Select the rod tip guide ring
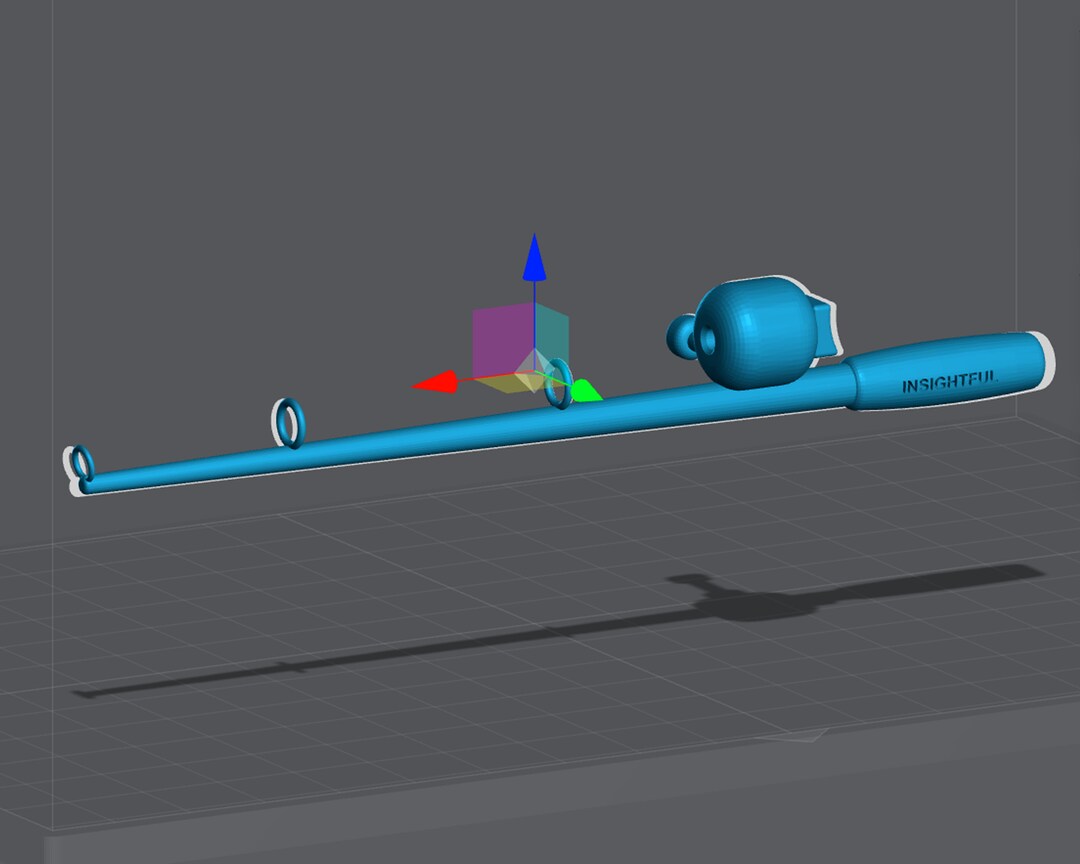This screenshot has height=864, width=1080. [x=81, y=463]
